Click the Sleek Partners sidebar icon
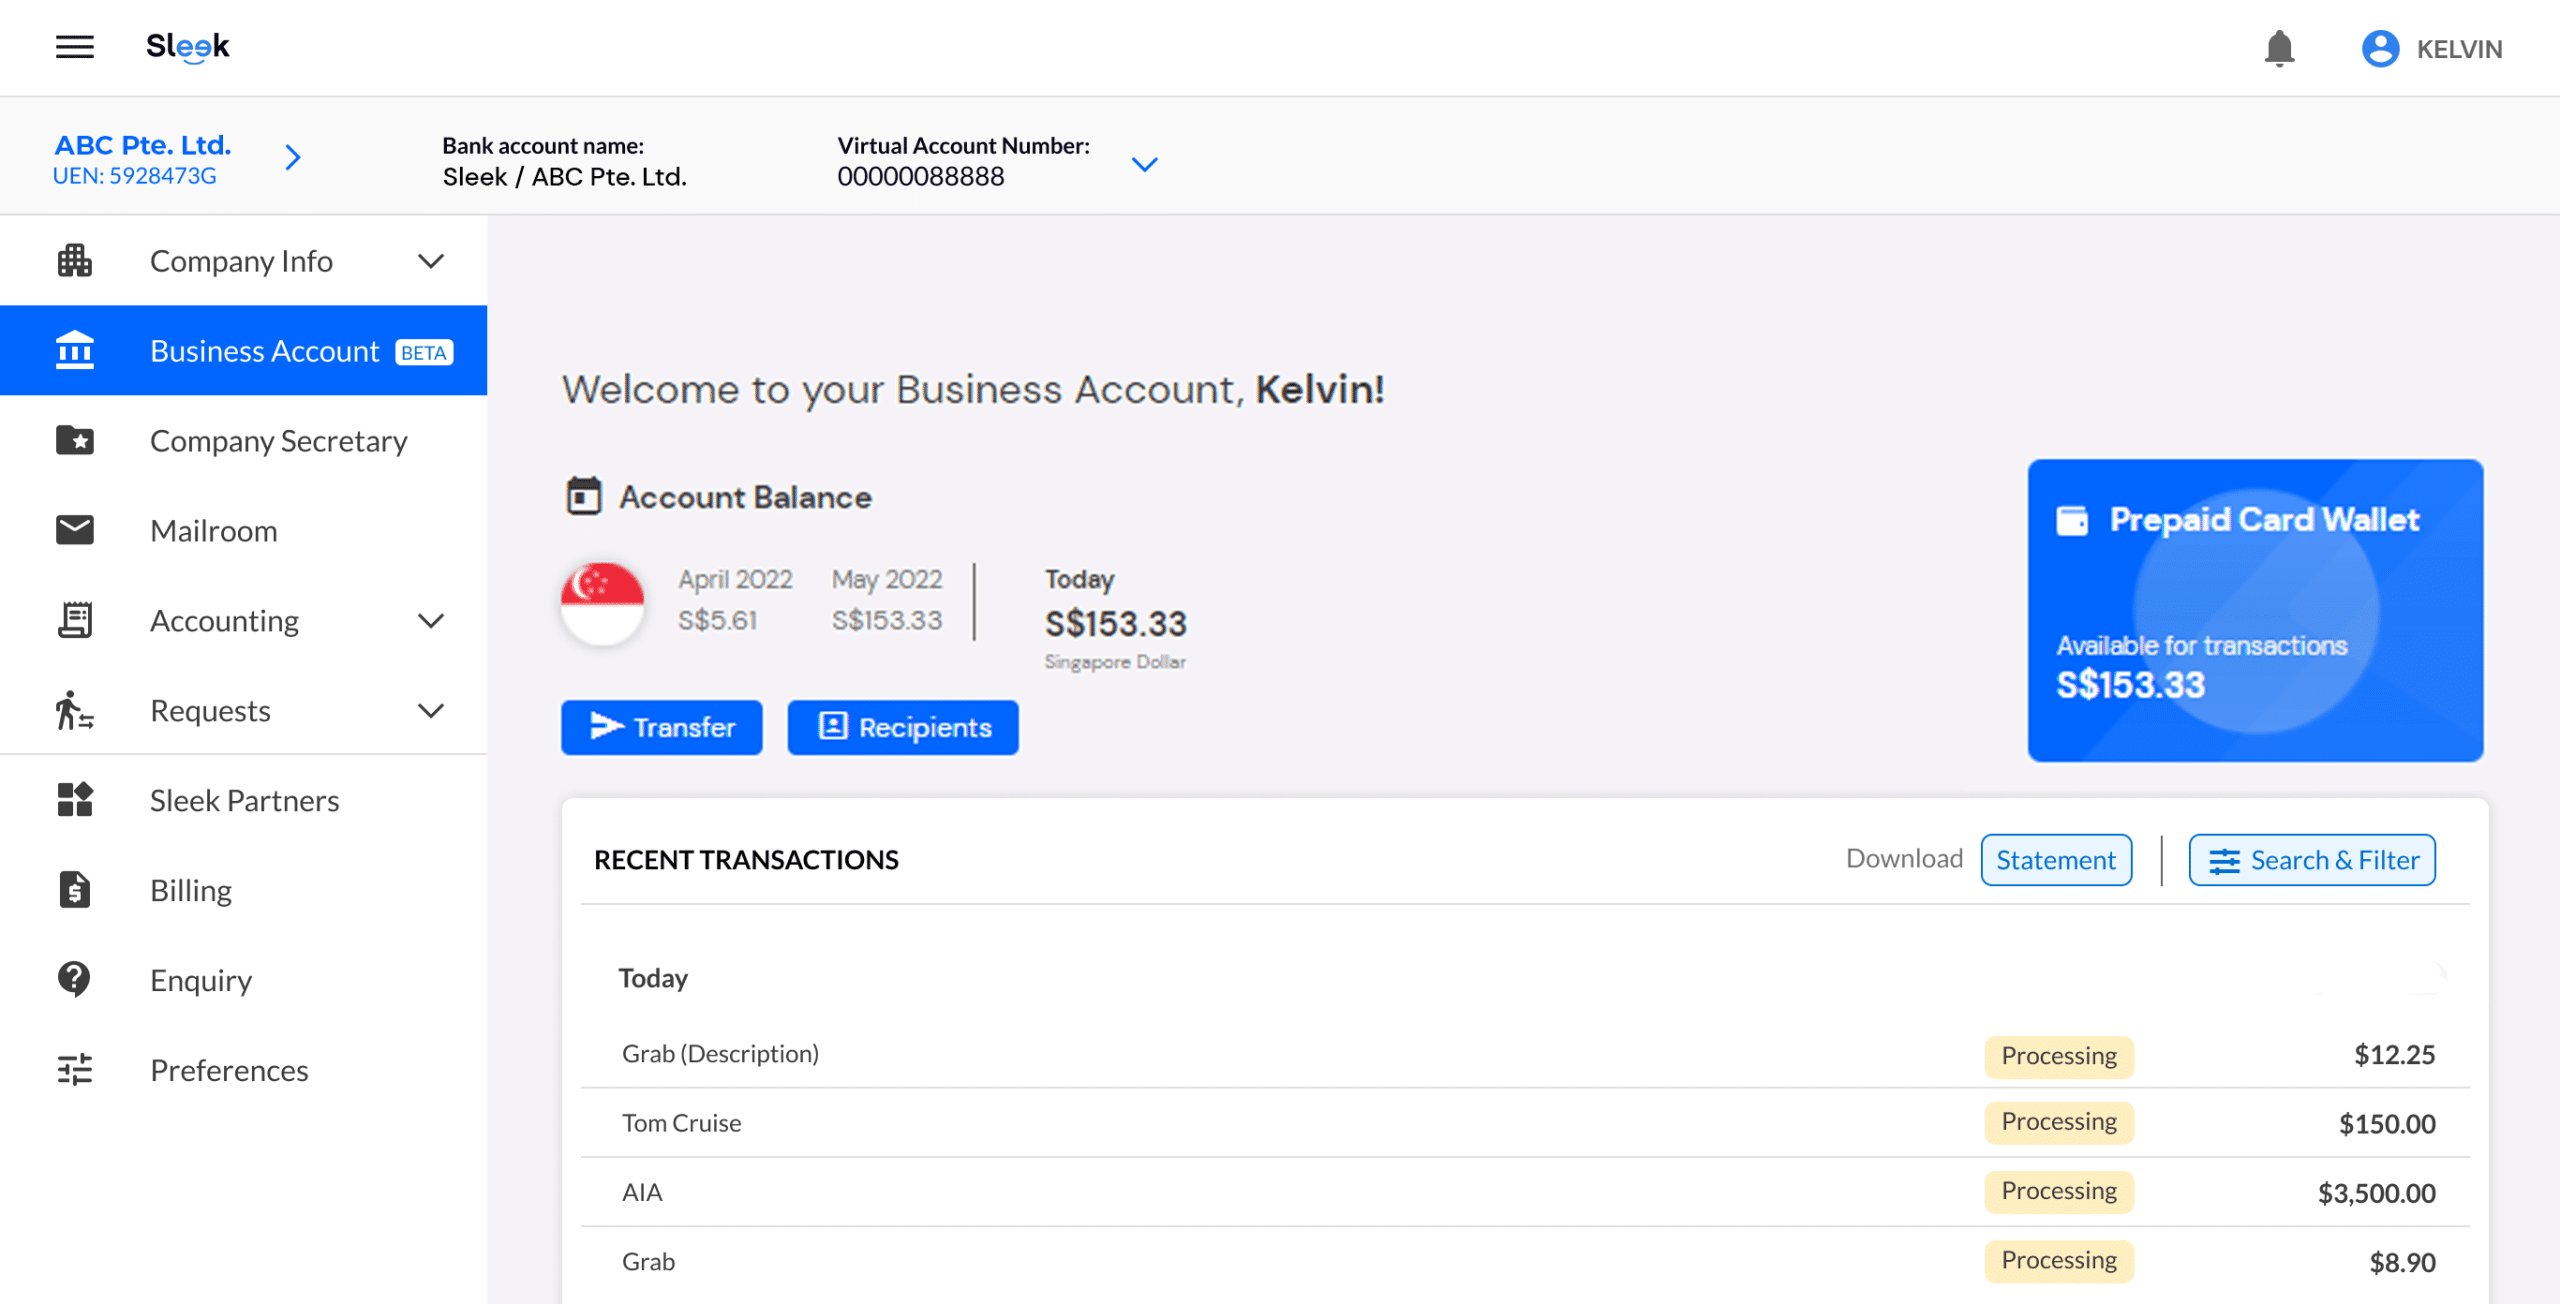The height and width of the screenshot is (1304, 2560). (75, 800)
